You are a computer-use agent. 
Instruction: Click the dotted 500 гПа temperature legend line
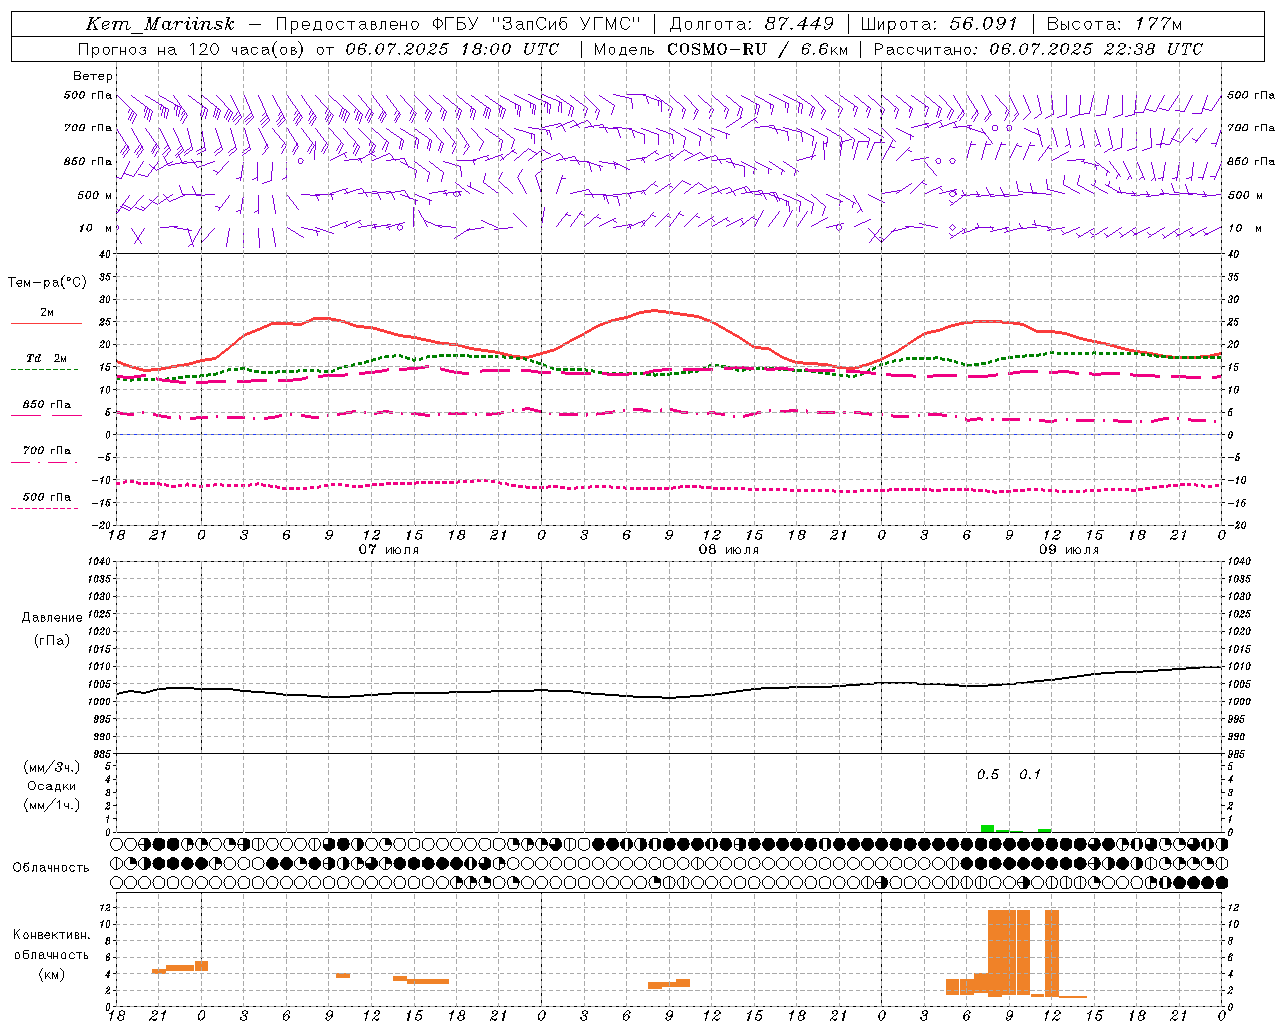click(44, 508)
